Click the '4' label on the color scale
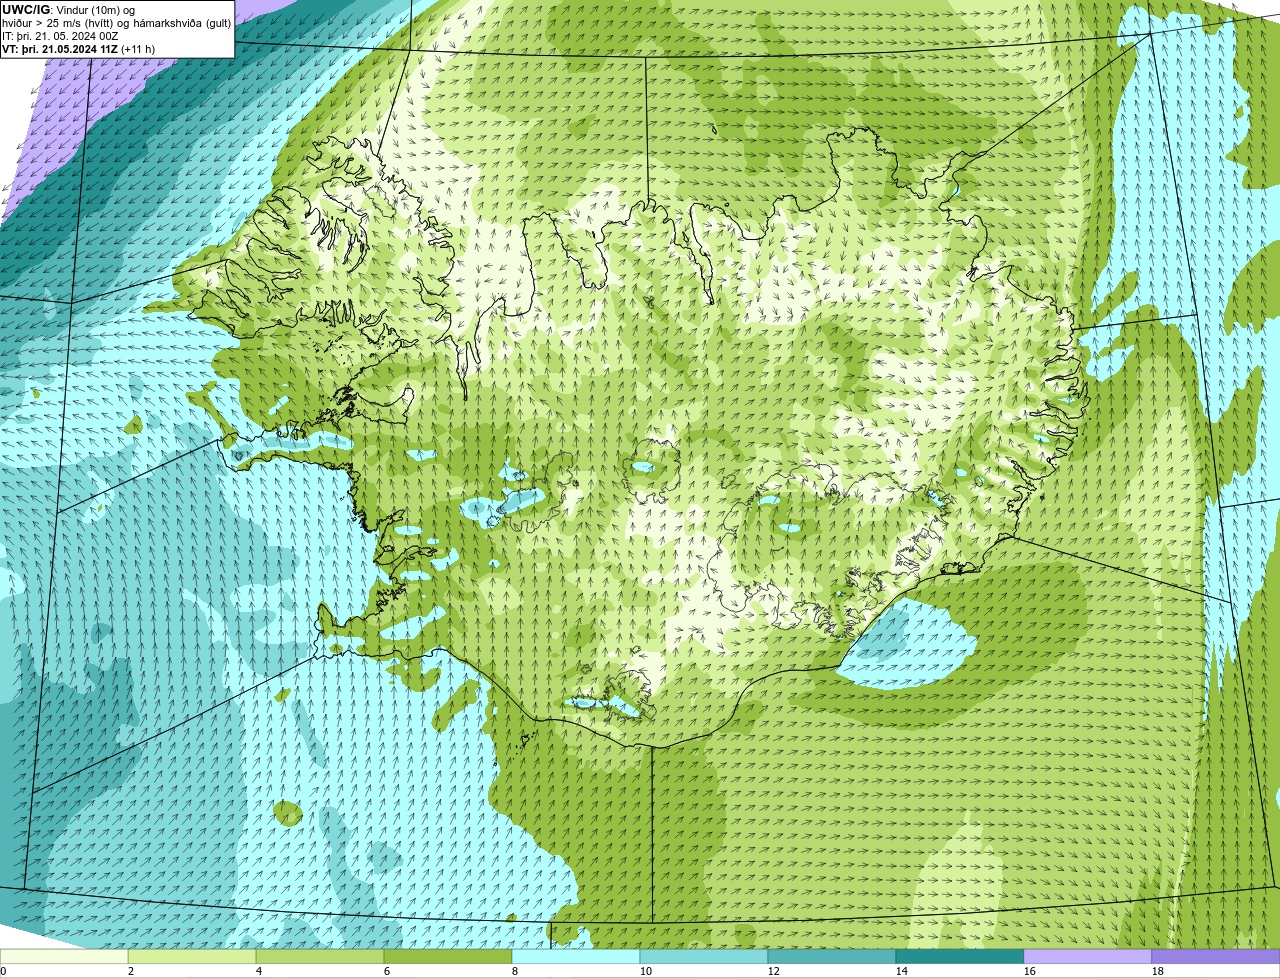The image size is (1280, 978). click(x=259, y=971)
